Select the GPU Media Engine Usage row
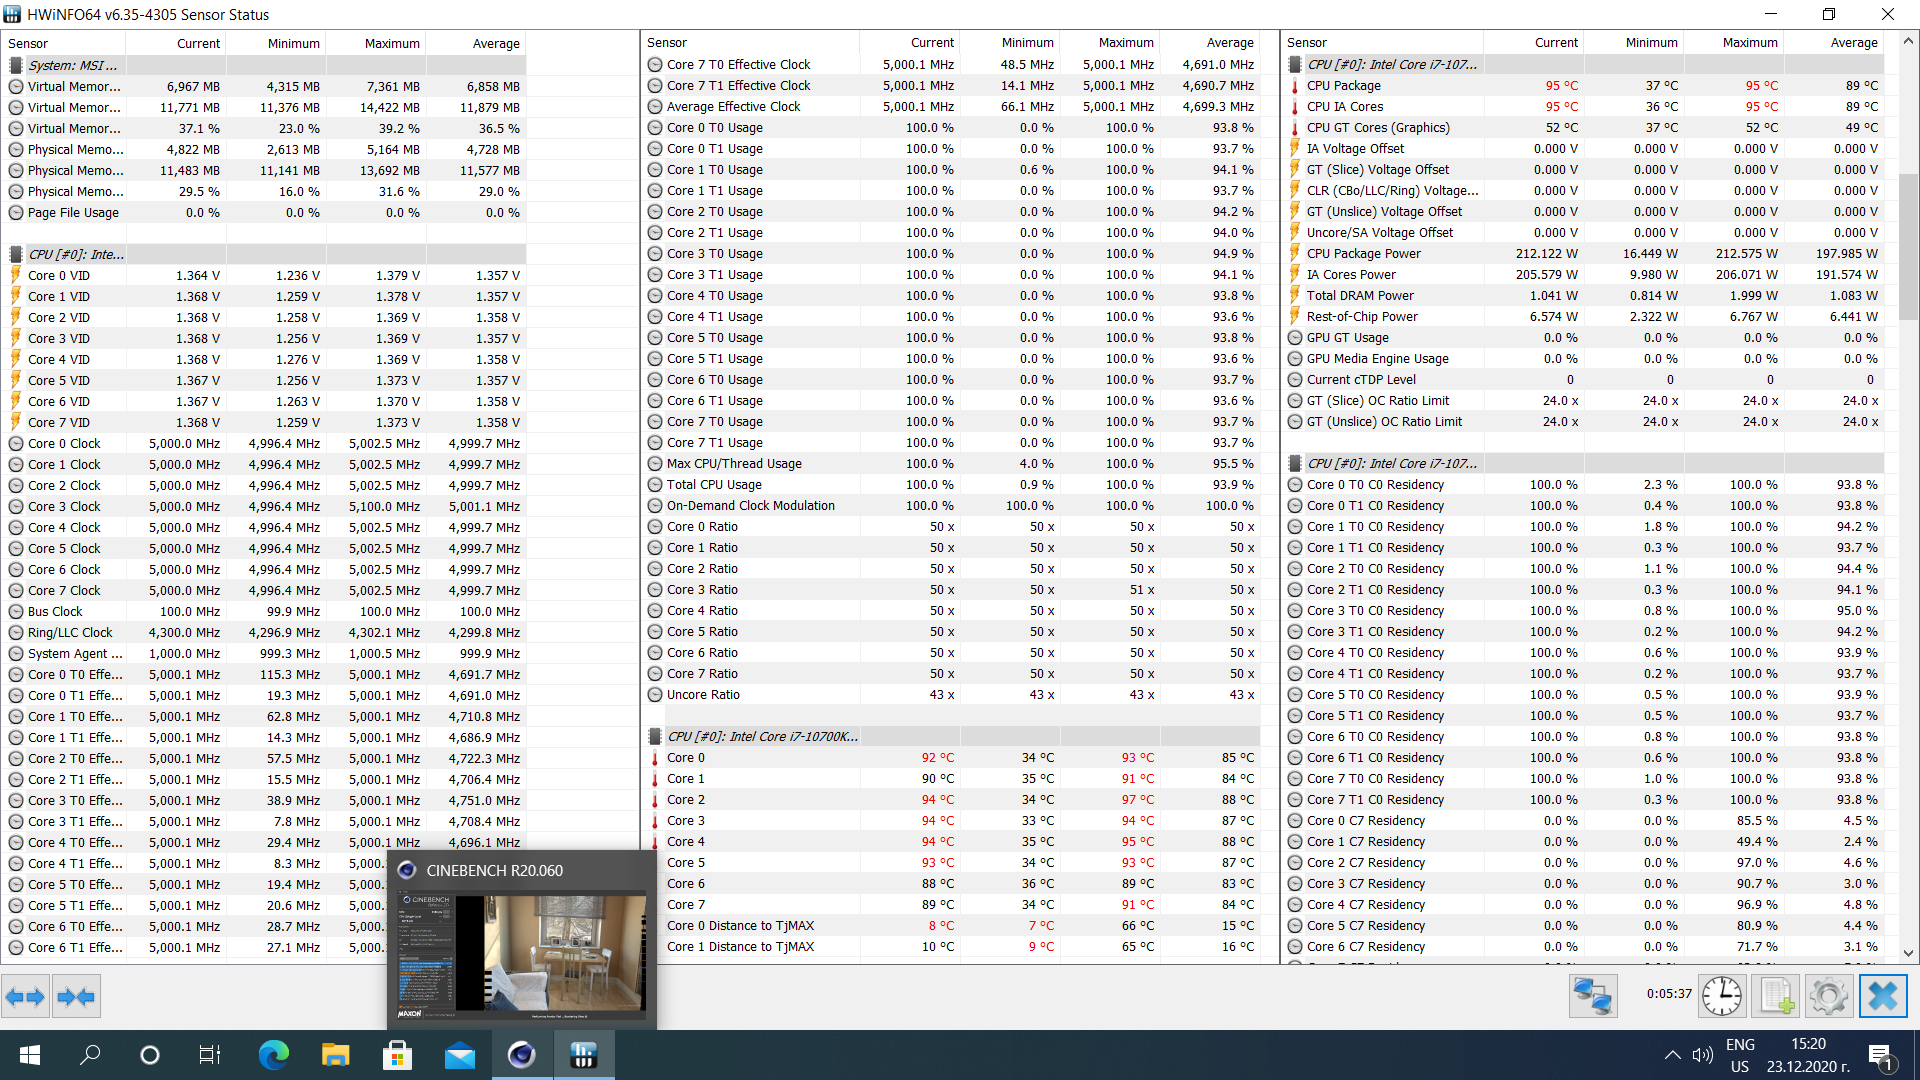 coord(1584,358)
